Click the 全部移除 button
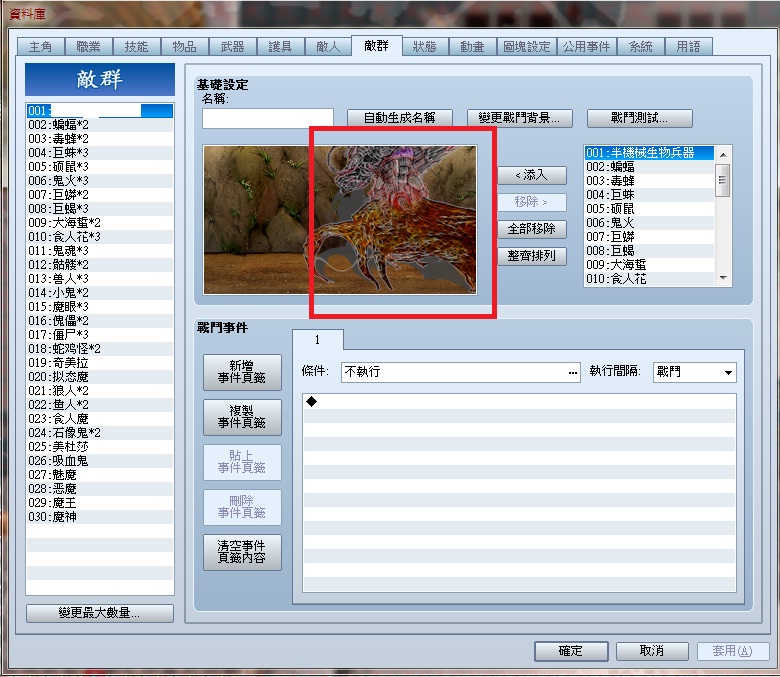Viewport: 780px width, 677px height. point(532,229)
